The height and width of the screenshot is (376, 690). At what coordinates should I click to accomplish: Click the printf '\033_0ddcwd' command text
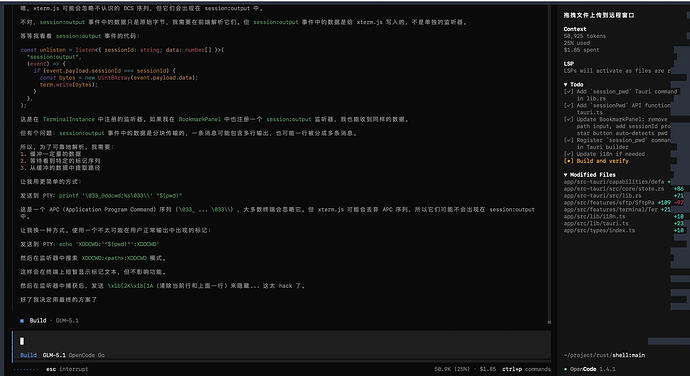[120, 195]
